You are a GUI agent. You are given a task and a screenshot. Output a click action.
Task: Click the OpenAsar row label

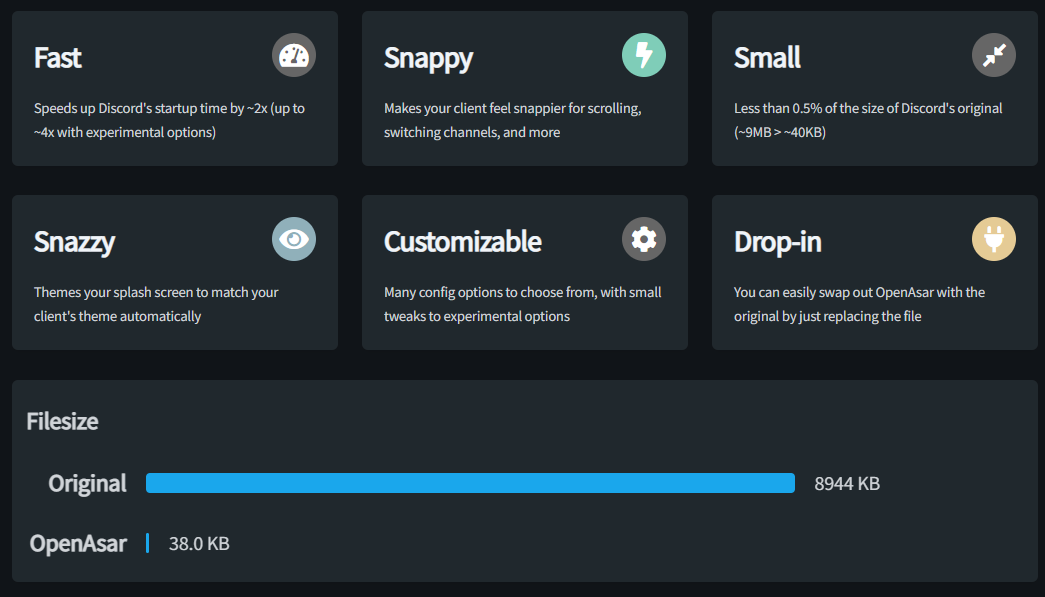[x=78, y=544]
